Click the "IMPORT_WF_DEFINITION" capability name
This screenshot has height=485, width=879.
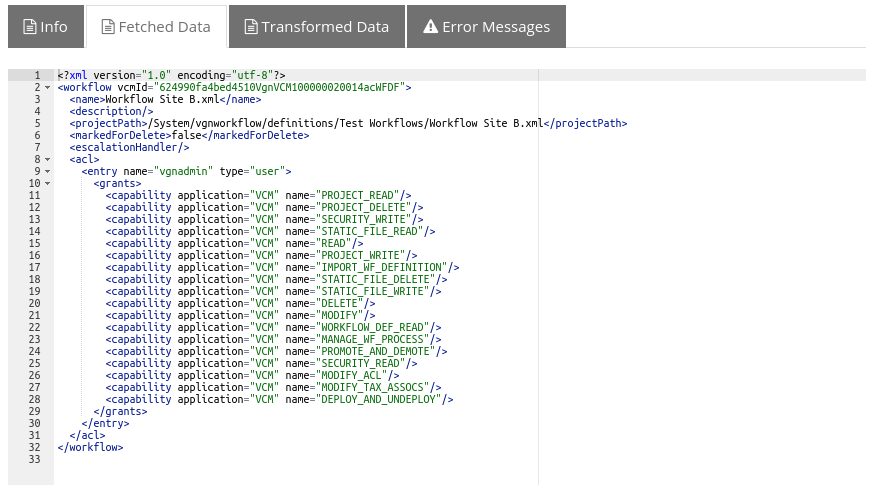tap(381, 267)
